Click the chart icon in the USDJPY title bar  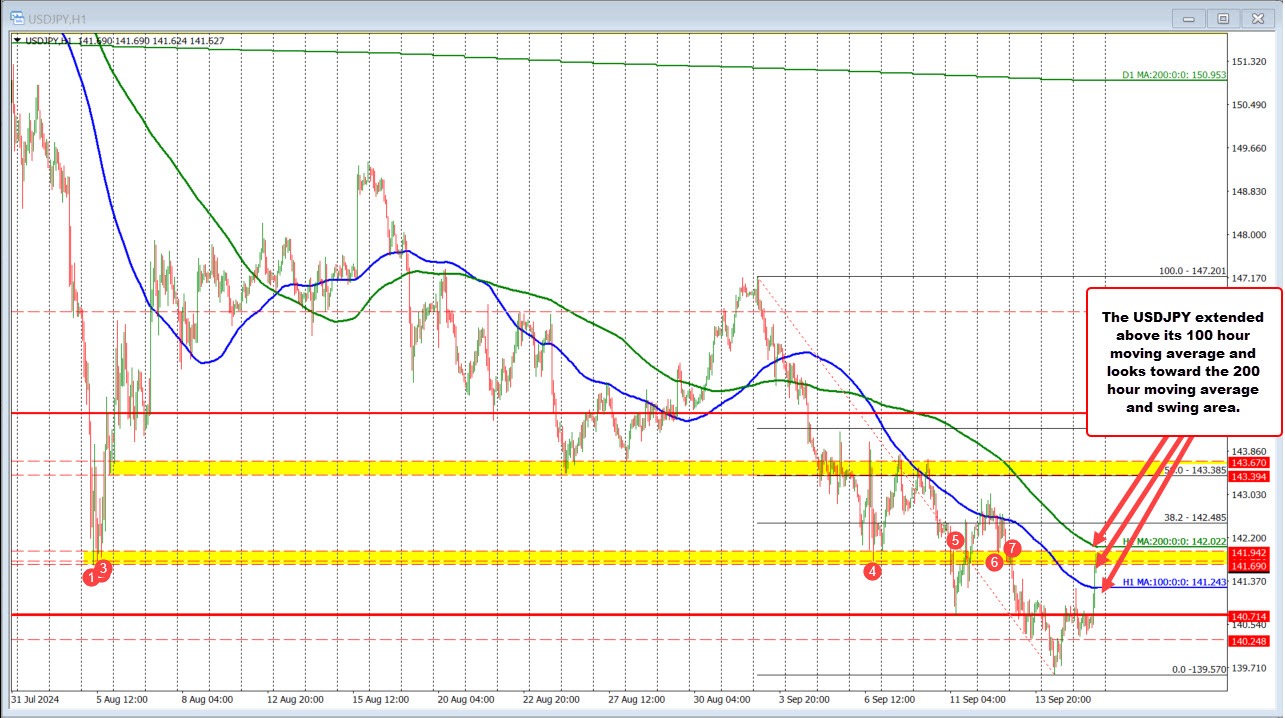coord(16,17)
